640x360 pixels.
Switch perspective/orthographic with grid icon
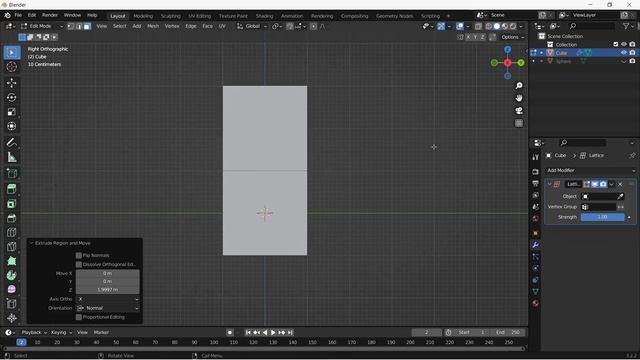click(519, 123)
